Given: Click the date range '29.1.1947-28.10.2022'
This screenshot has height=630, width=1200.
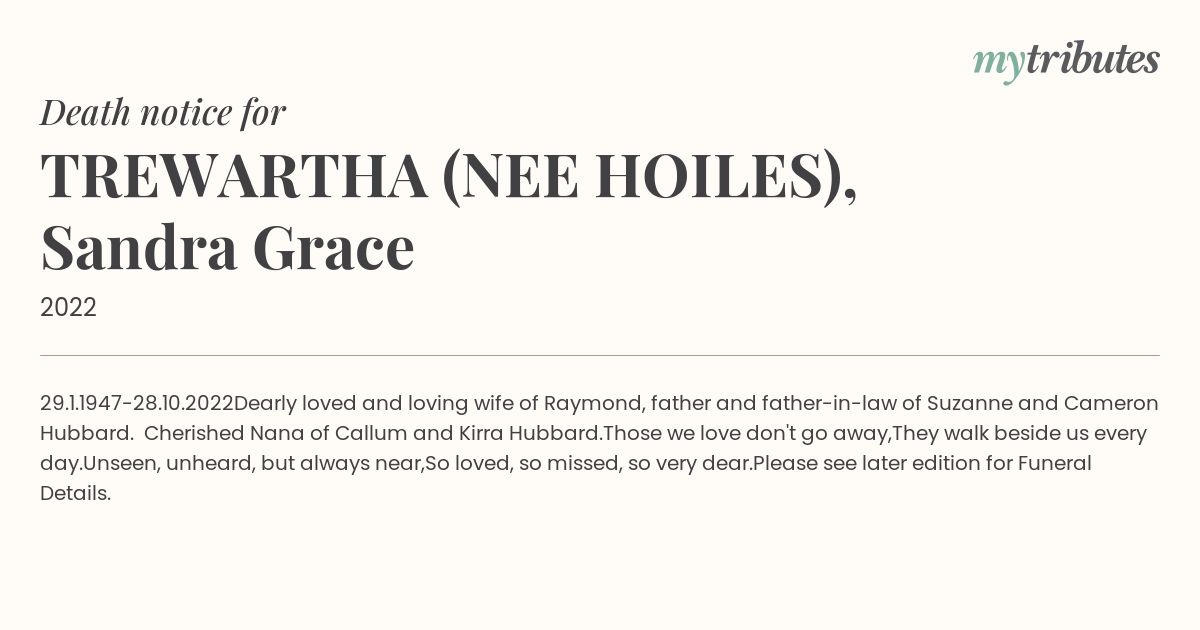Looking at the screenshot, I should [136, 404].
